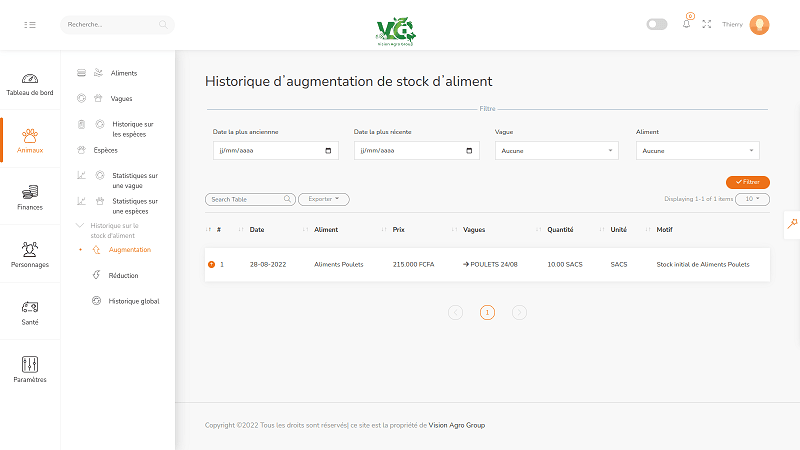The height and width of the screenshot is (450, 800).
Task: Click the notification bell icon
Action: 686,24
